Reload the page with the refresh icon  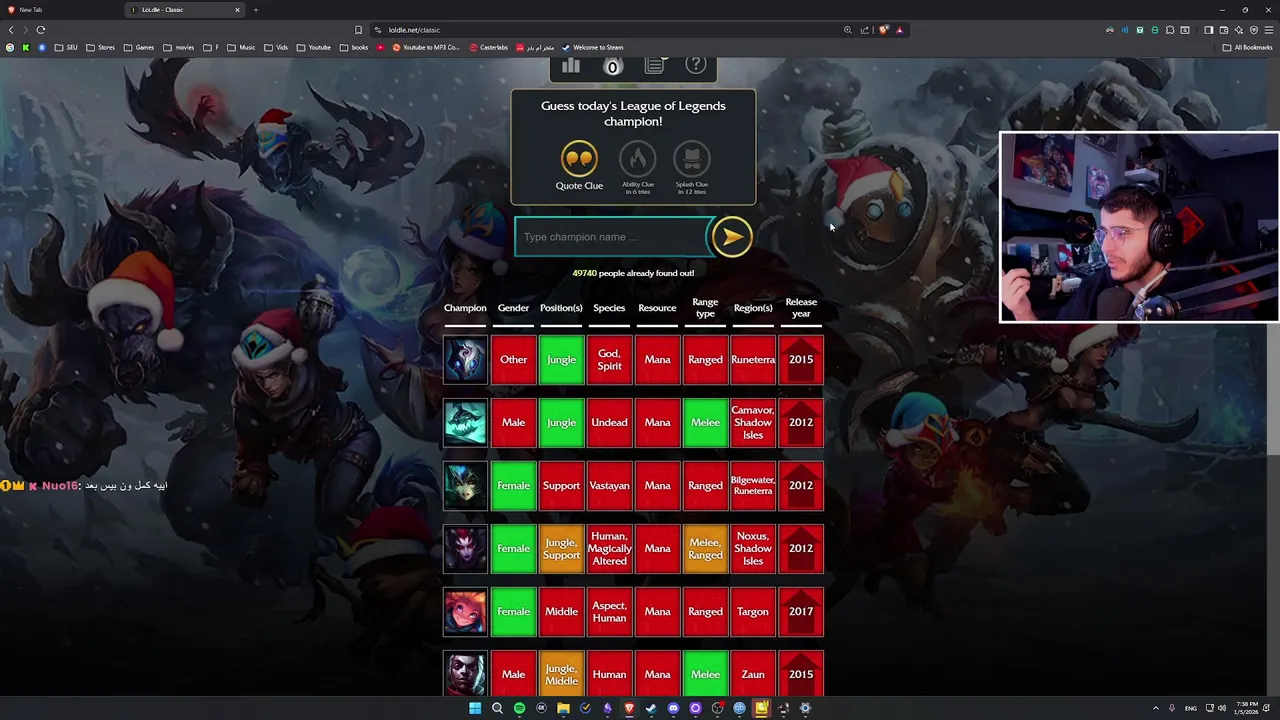[41, 30]
